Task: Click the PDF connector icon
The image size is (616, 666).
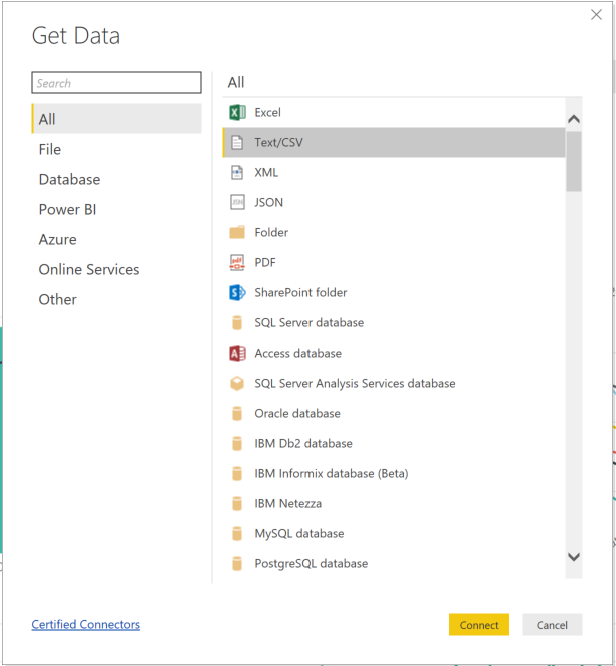Action: tap(237, 262)
